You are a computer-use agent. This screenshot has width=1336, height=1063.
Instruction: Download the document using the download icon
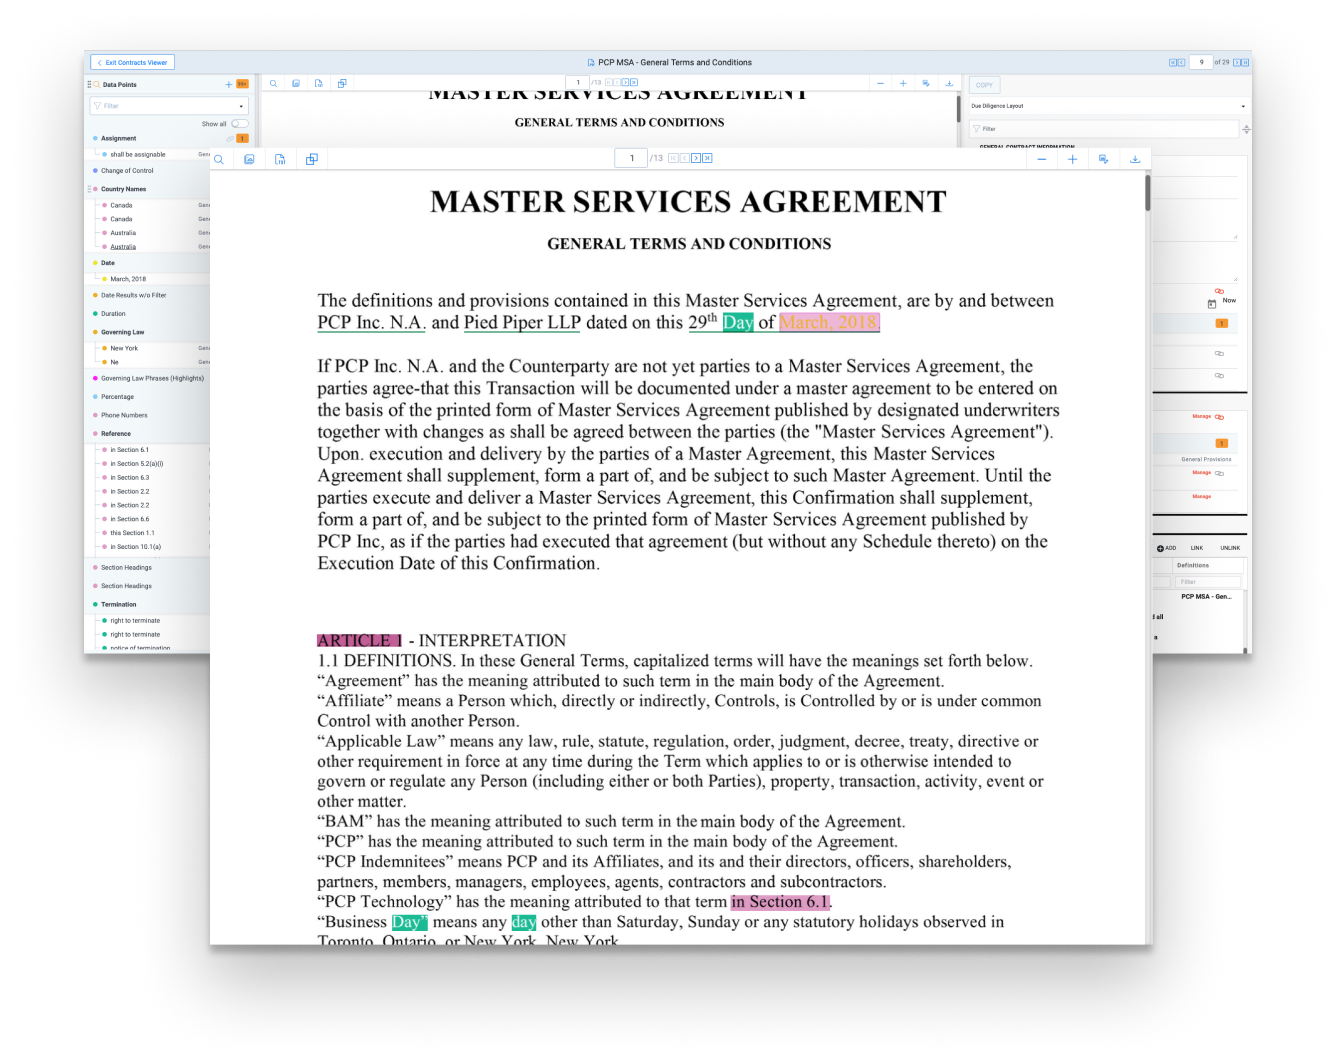pos(1135,160)
